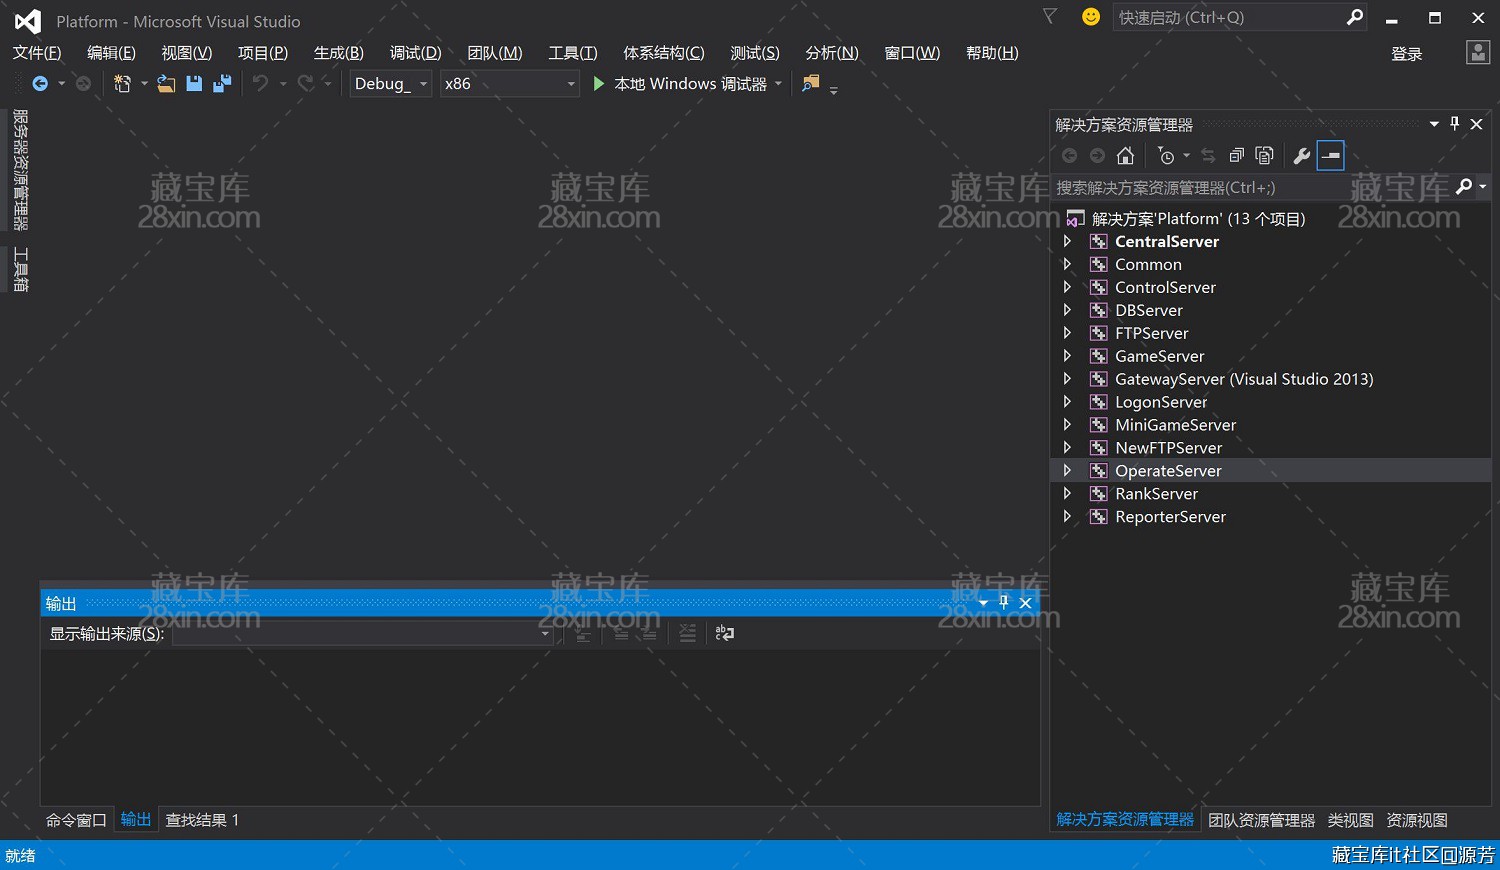Image resolution: width=1500 pixels, height=870 pixels.
Task: Click the 登录 sign-in link
Action: tap(1406, 54)
